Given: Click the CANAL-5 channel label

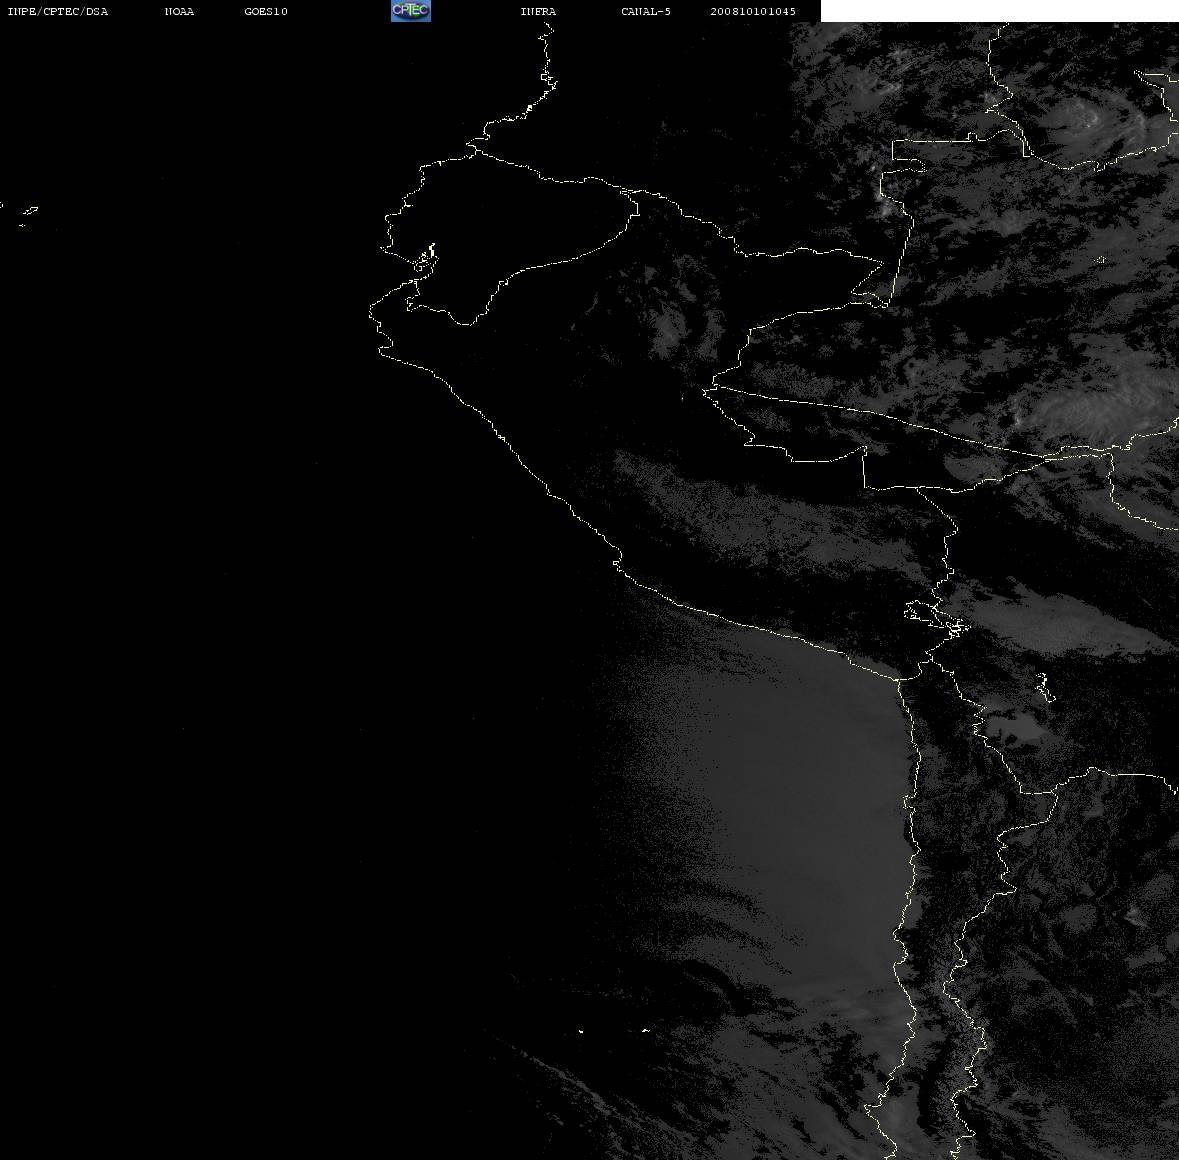Looking at the screenshot, I should pos(646,11).
